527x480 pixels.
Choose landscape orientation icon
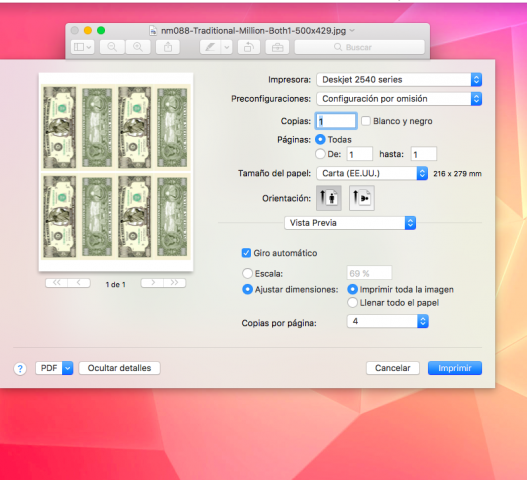click(362, 198)
